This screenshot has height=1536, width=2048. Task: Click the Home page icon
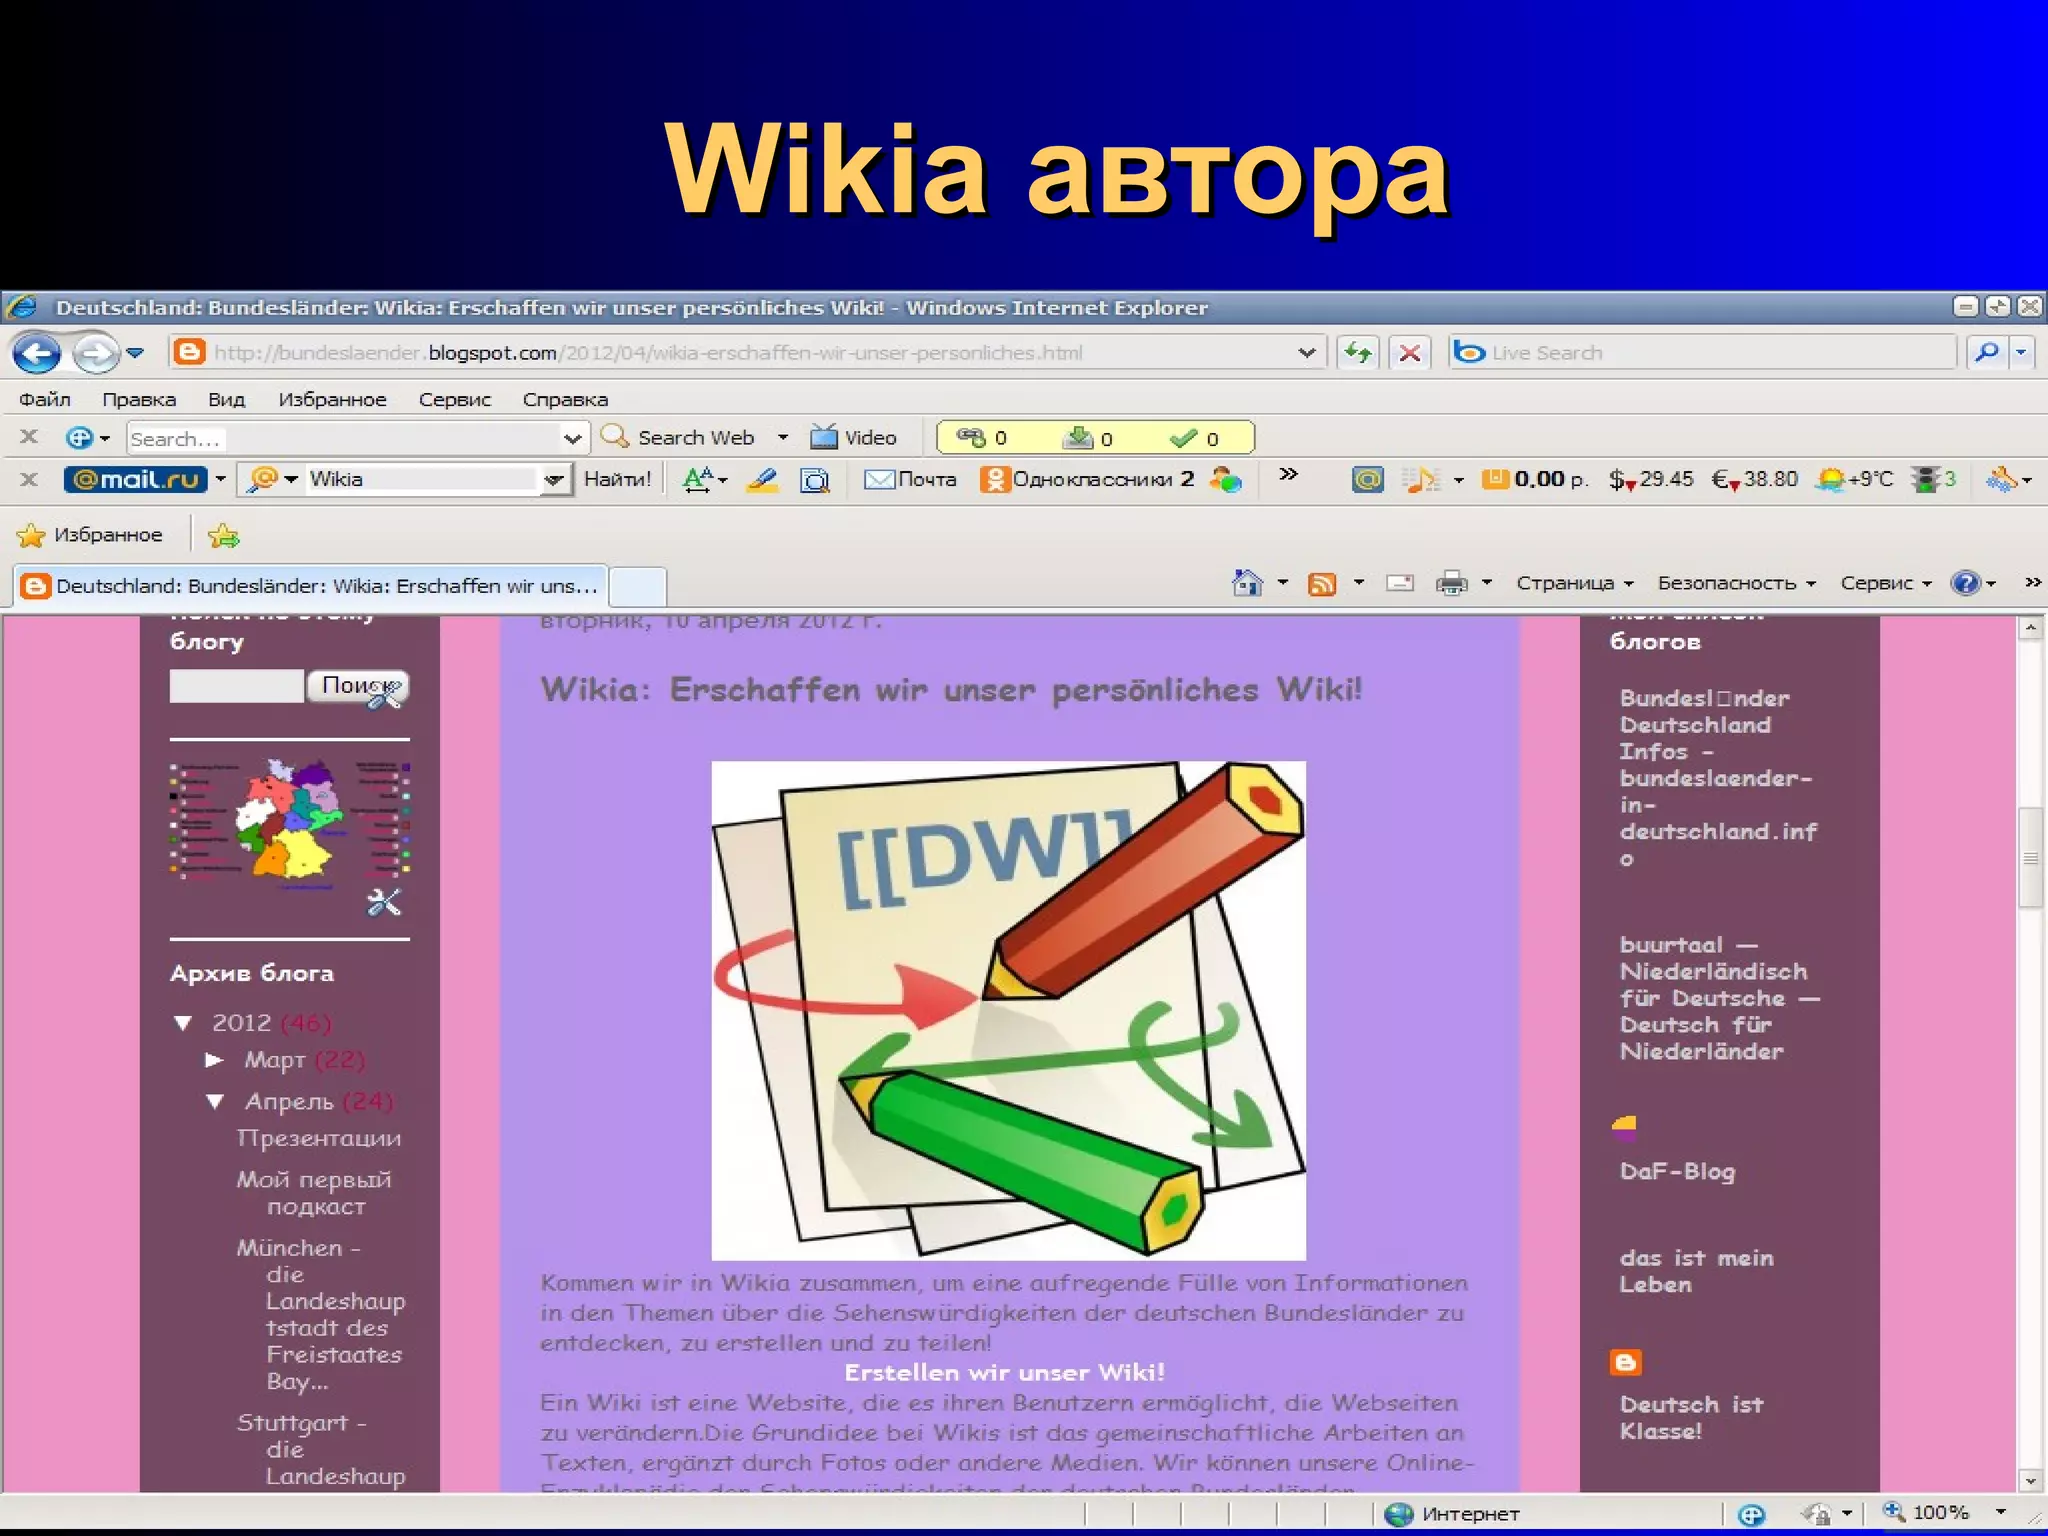pyautogui.click(x=1247, y=582)
